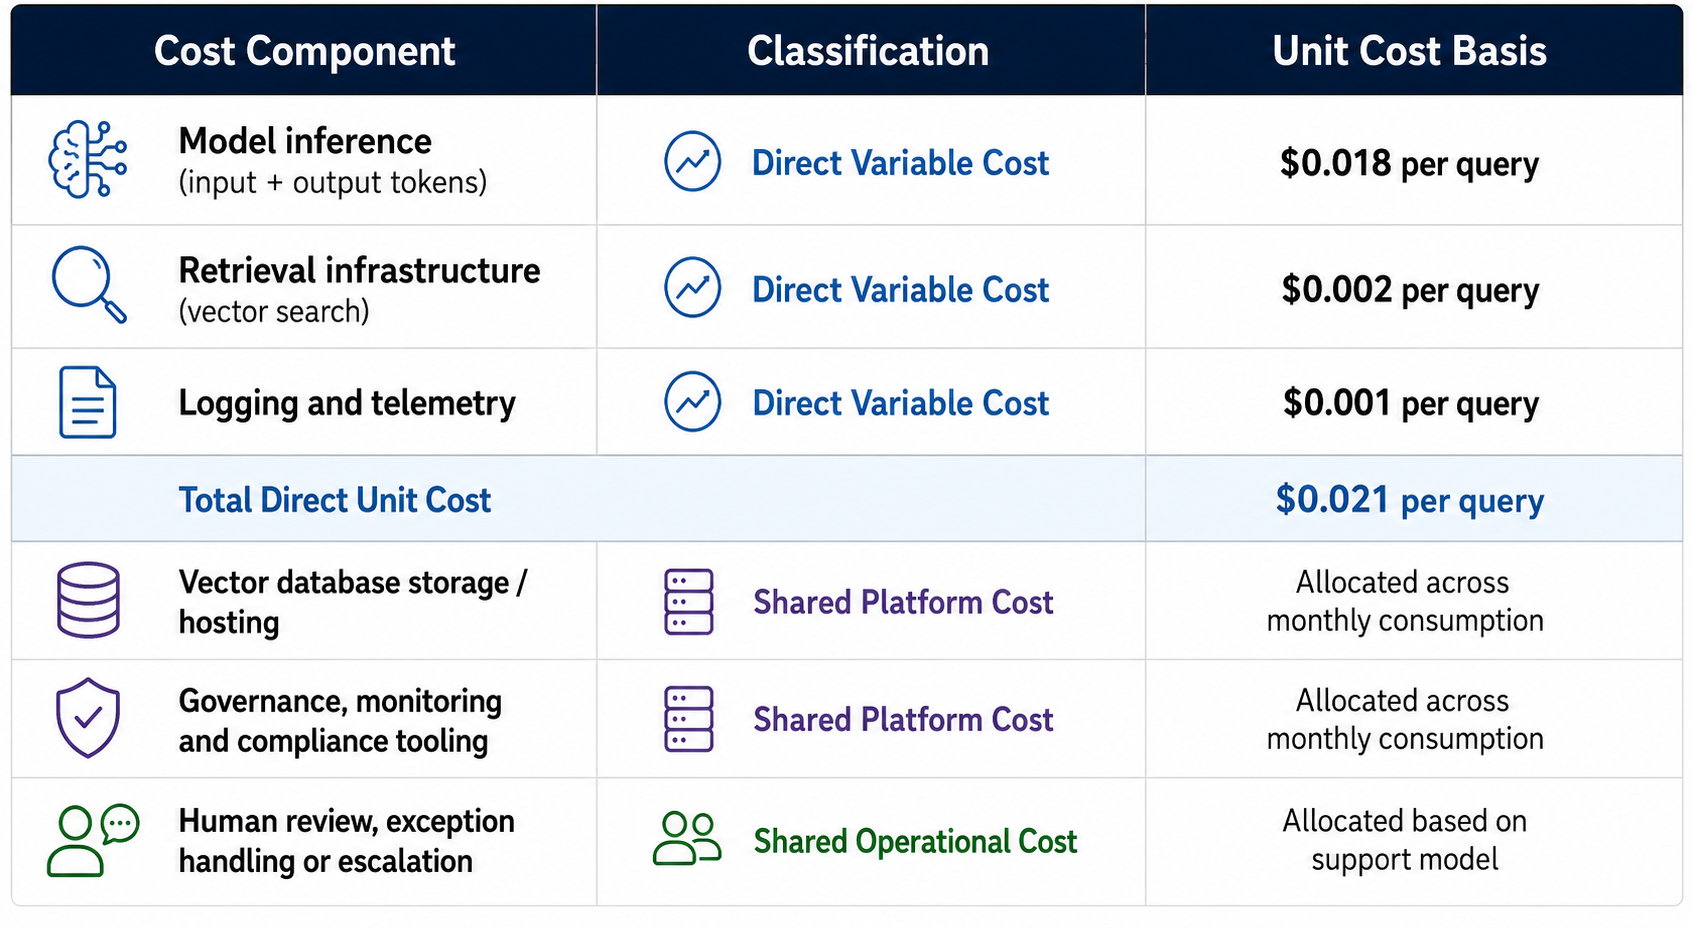Click "Allocated based on support model" text

[x=1405, y=840]
